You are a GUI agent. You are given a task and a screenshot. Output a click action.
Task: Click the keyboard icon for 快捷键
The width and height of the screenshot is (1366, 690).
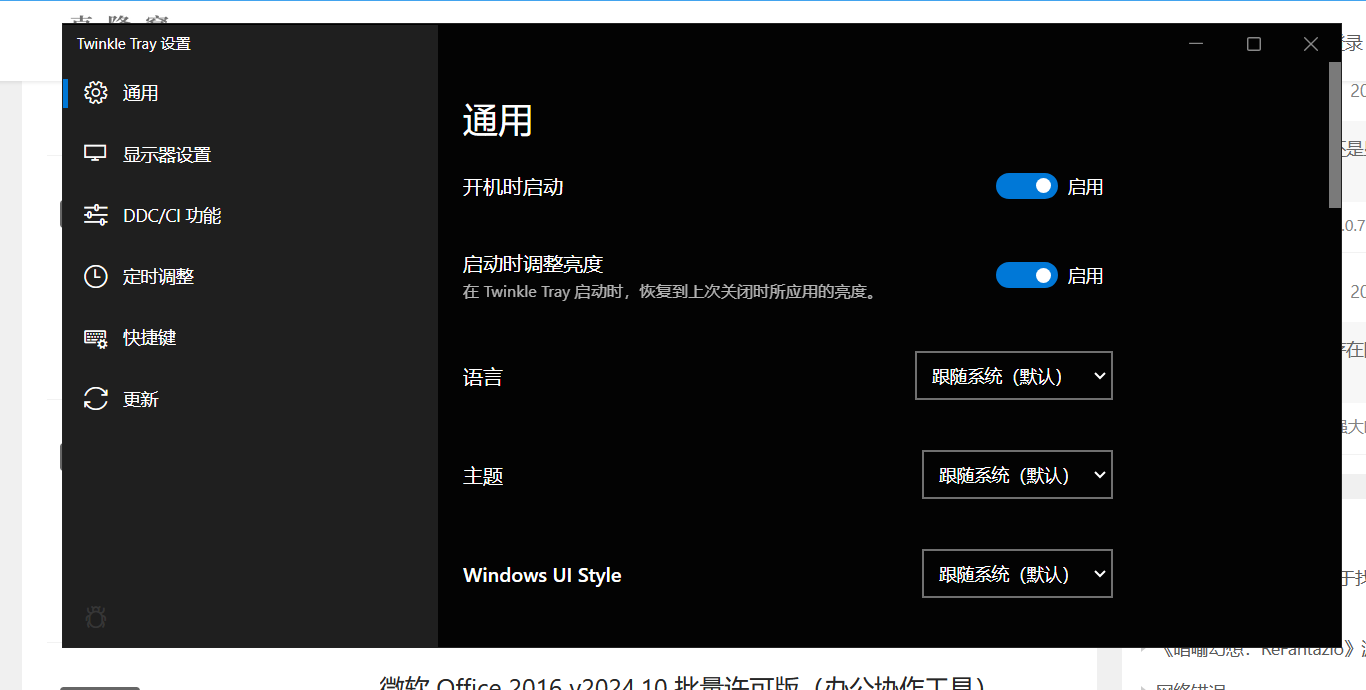(96, 338)
